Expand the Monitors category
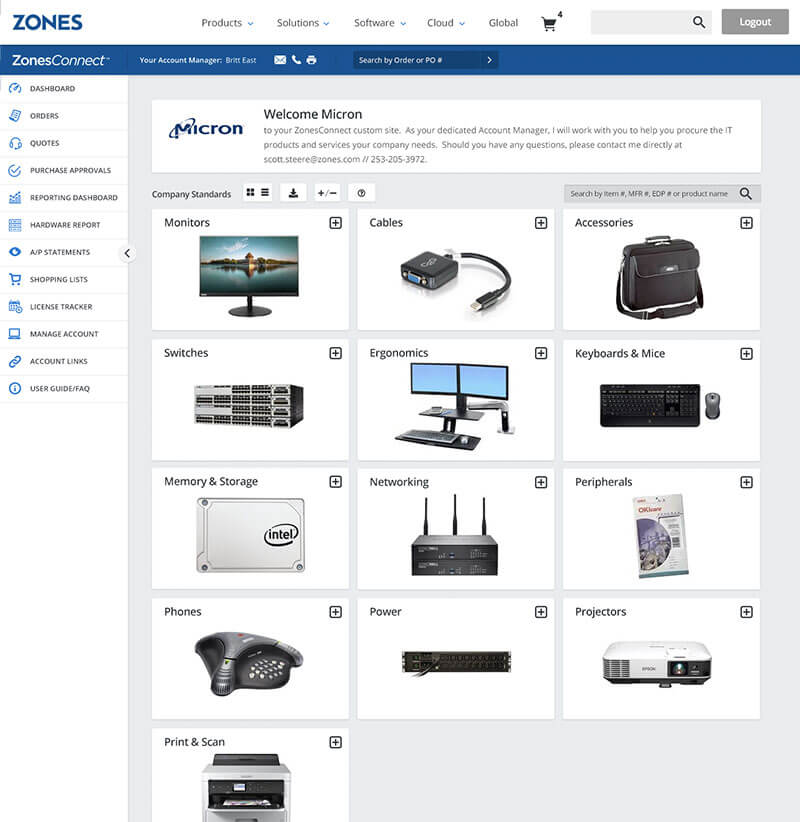 coord(336,223)
